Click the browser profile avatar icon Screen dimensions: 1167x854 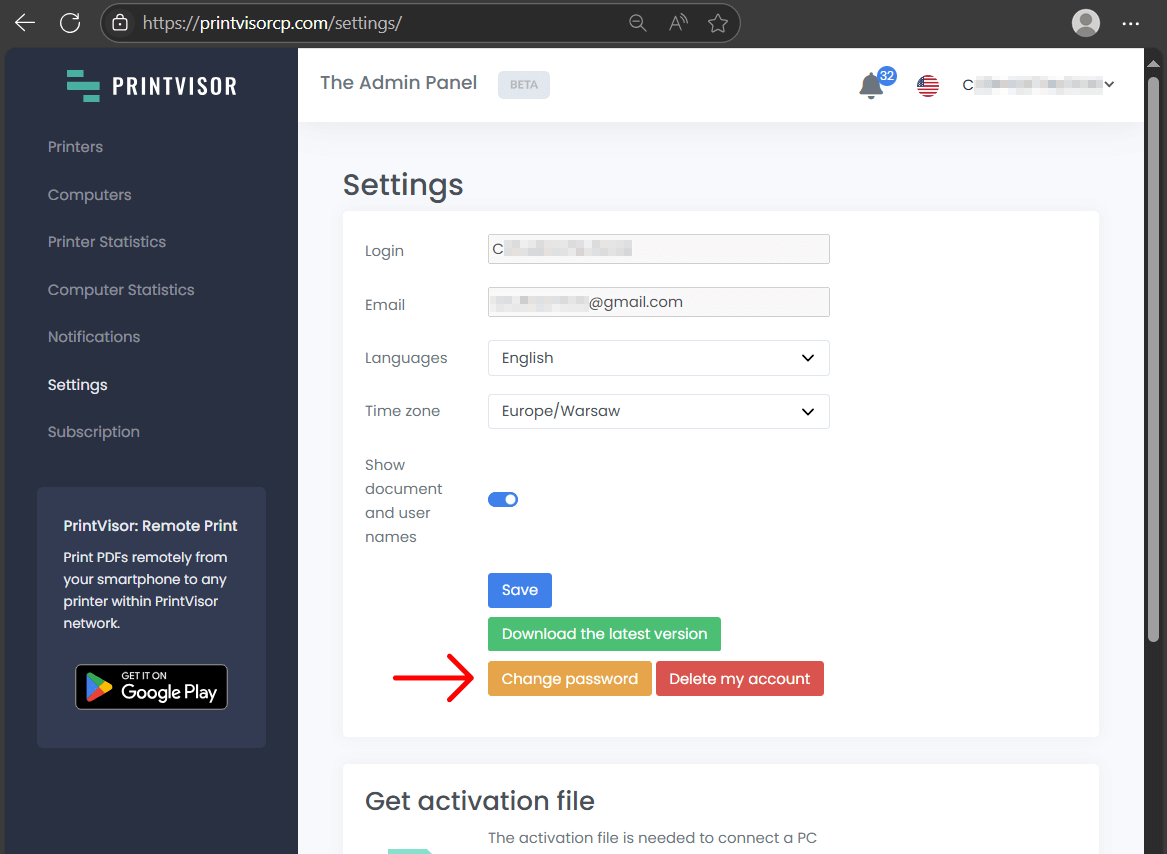pos(1085,22)
